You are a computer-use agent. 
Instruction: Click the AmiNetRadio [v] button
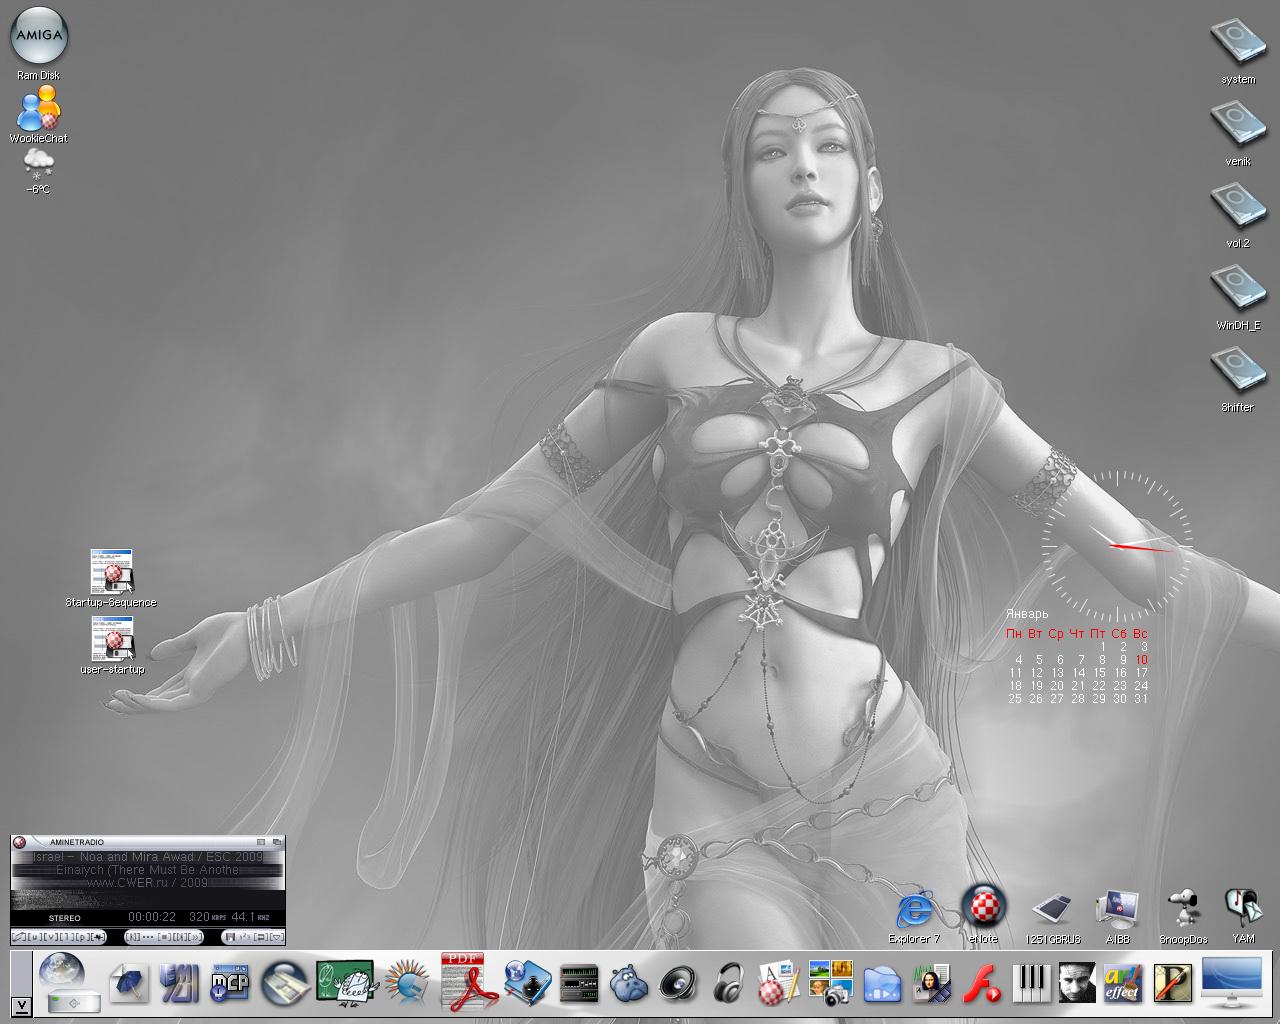pos(51,937)
